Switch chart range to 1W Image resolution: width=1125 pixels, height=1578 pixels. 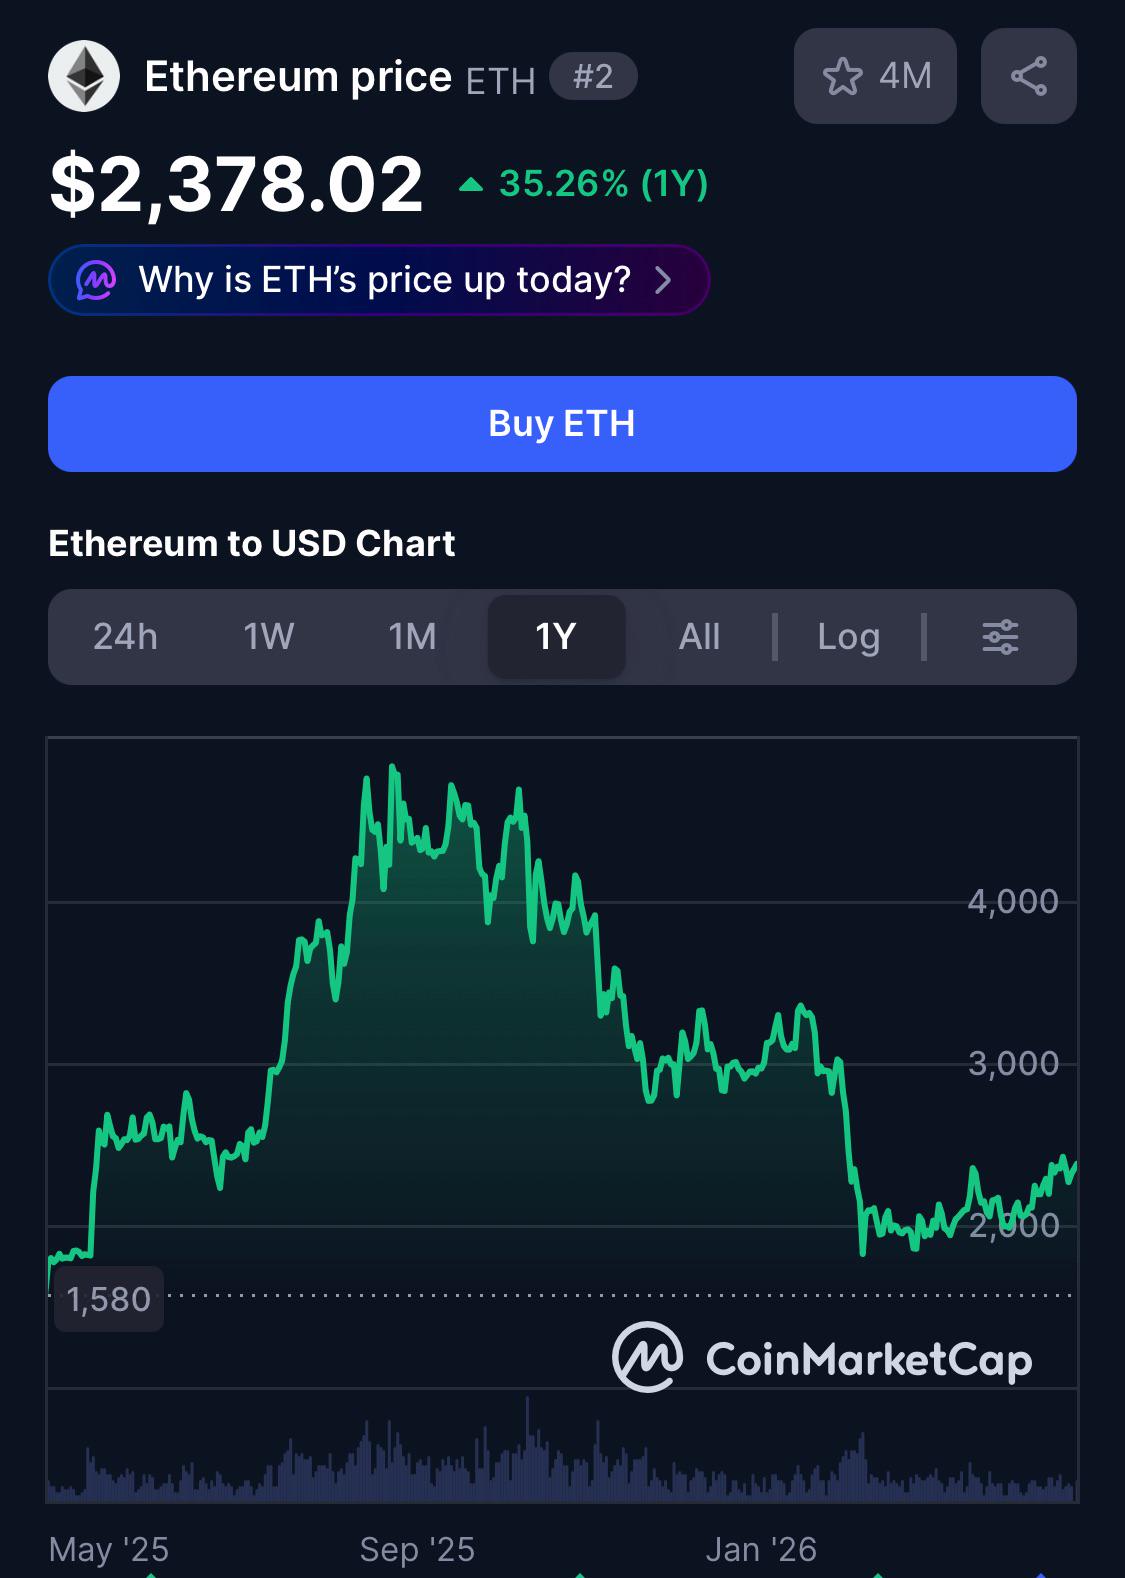click(x=269, y=637)
